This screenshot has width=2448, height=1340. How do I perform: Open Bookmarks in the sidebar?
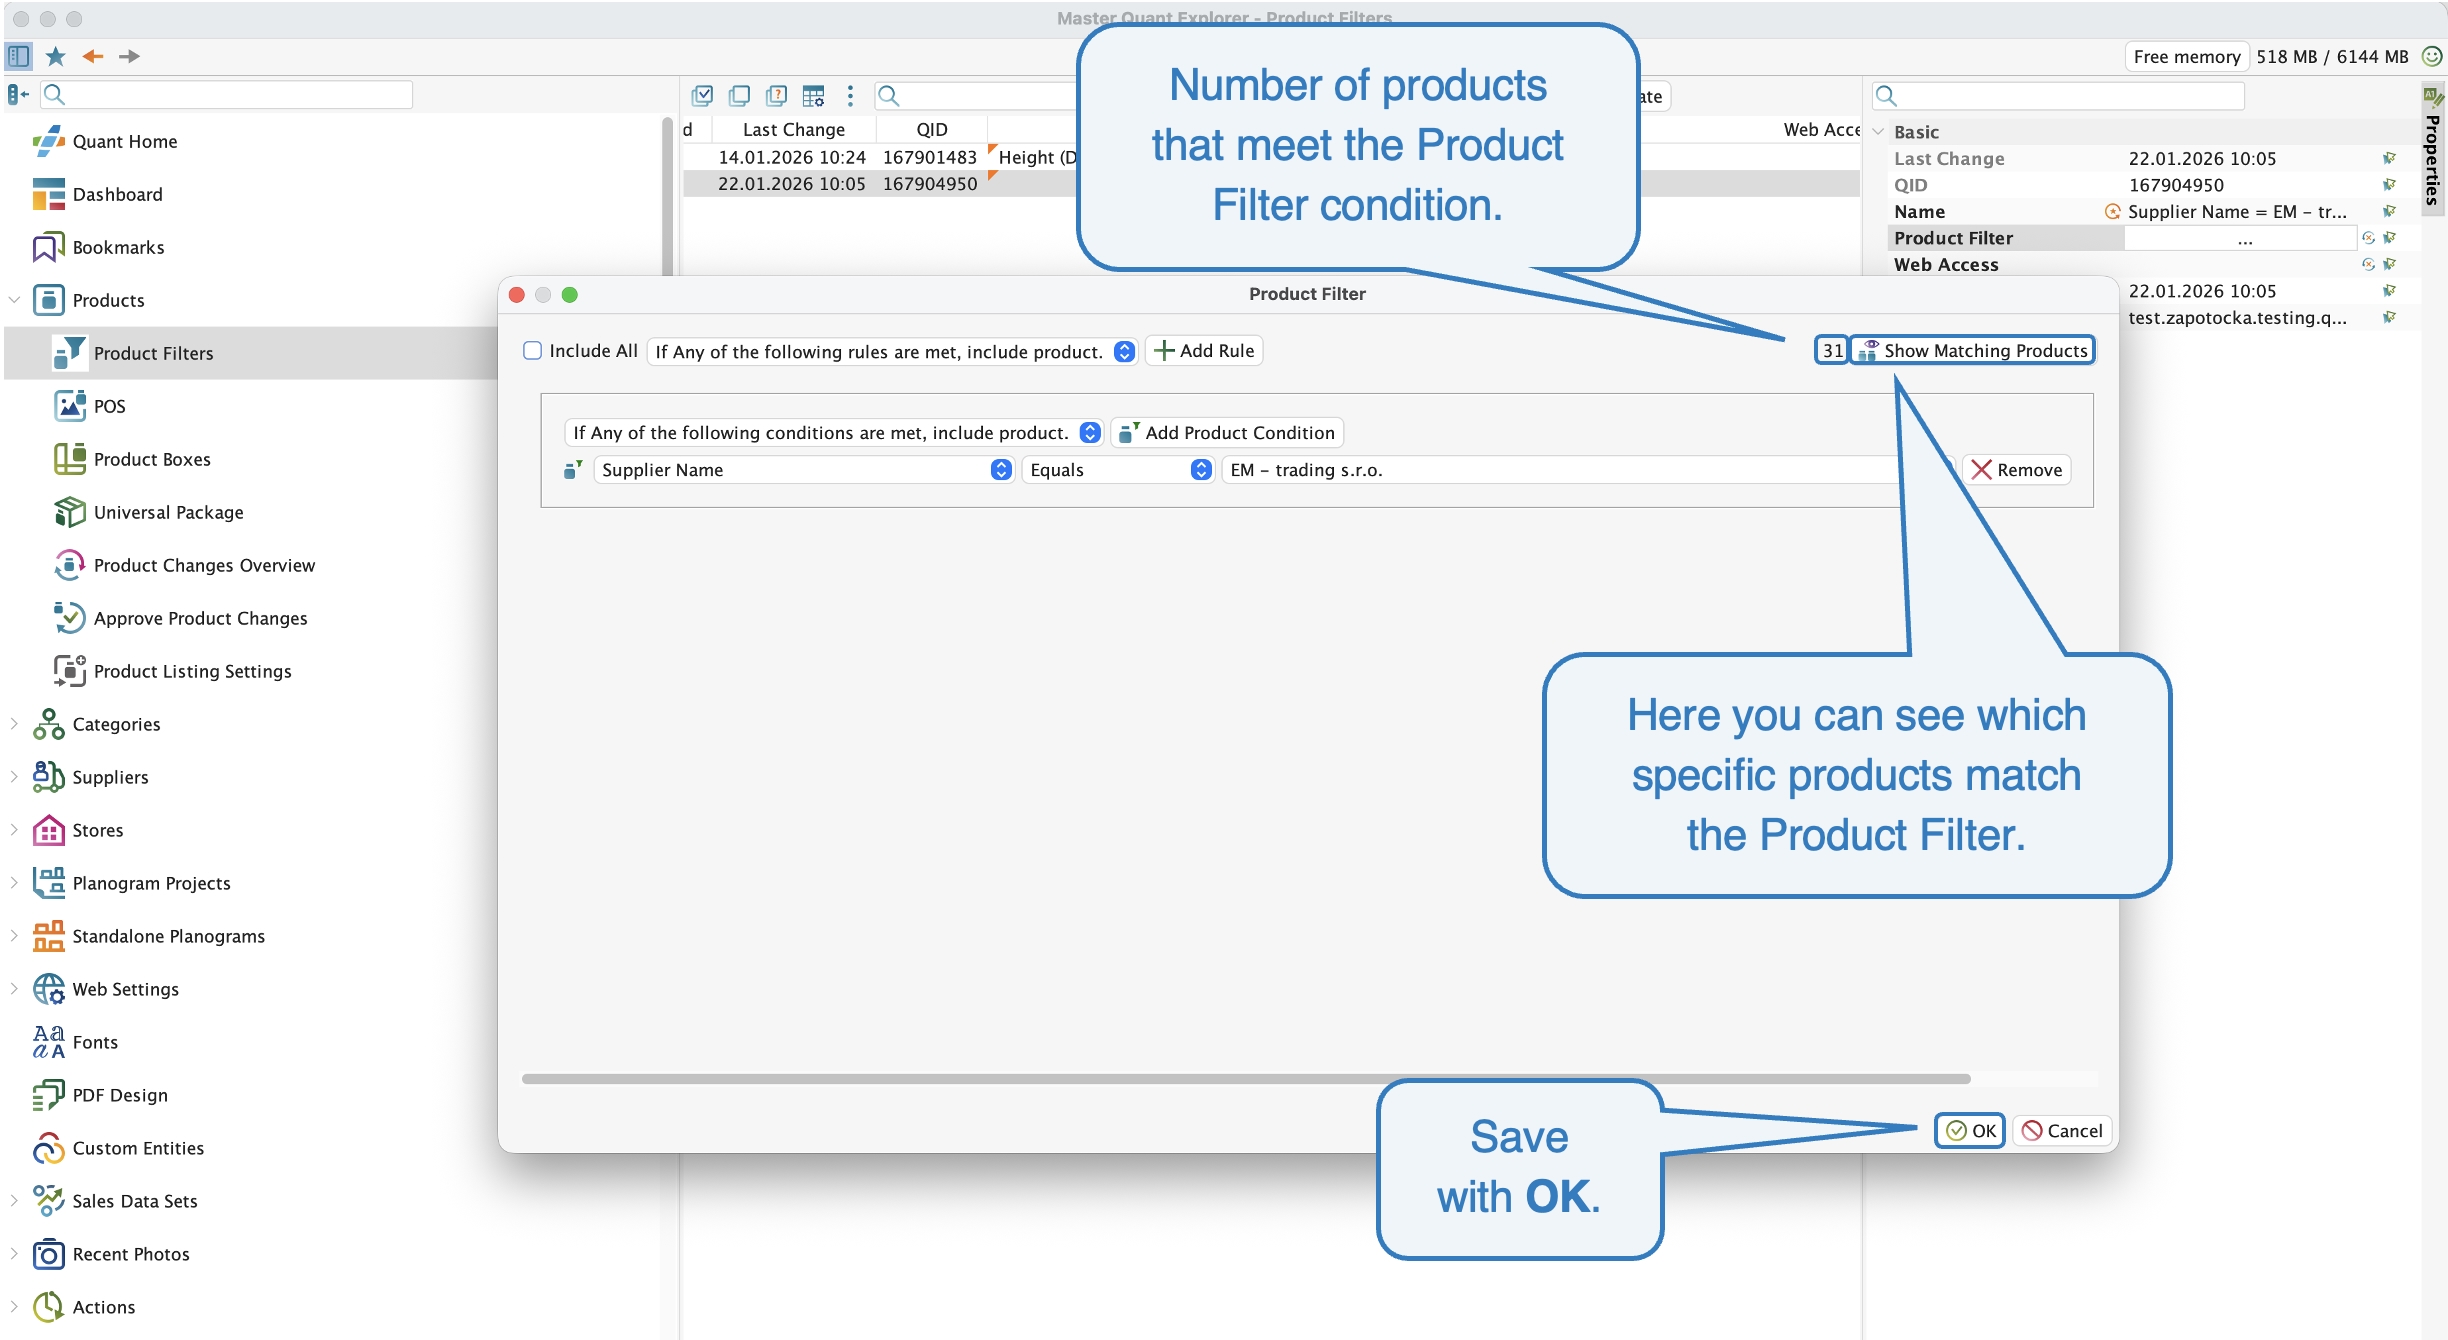pos(118,247)
